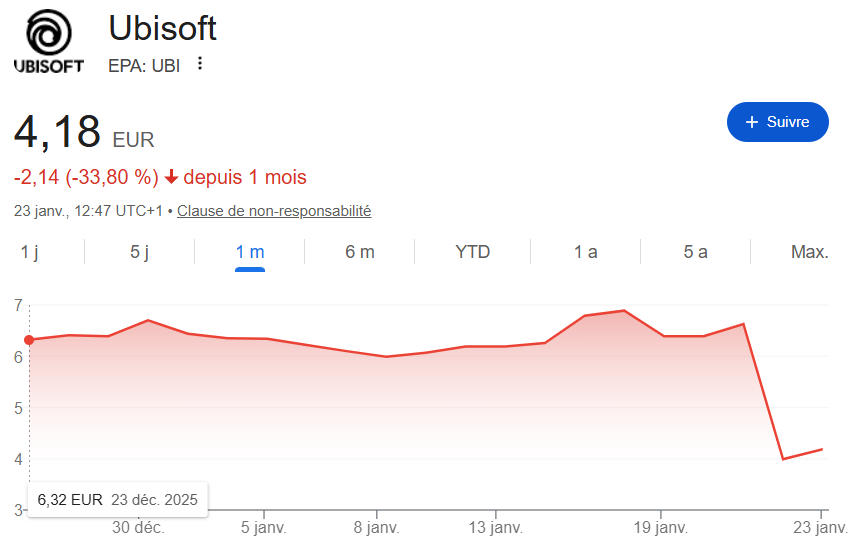Follow the Ubisoft stock with Suivre

[778, 122]
